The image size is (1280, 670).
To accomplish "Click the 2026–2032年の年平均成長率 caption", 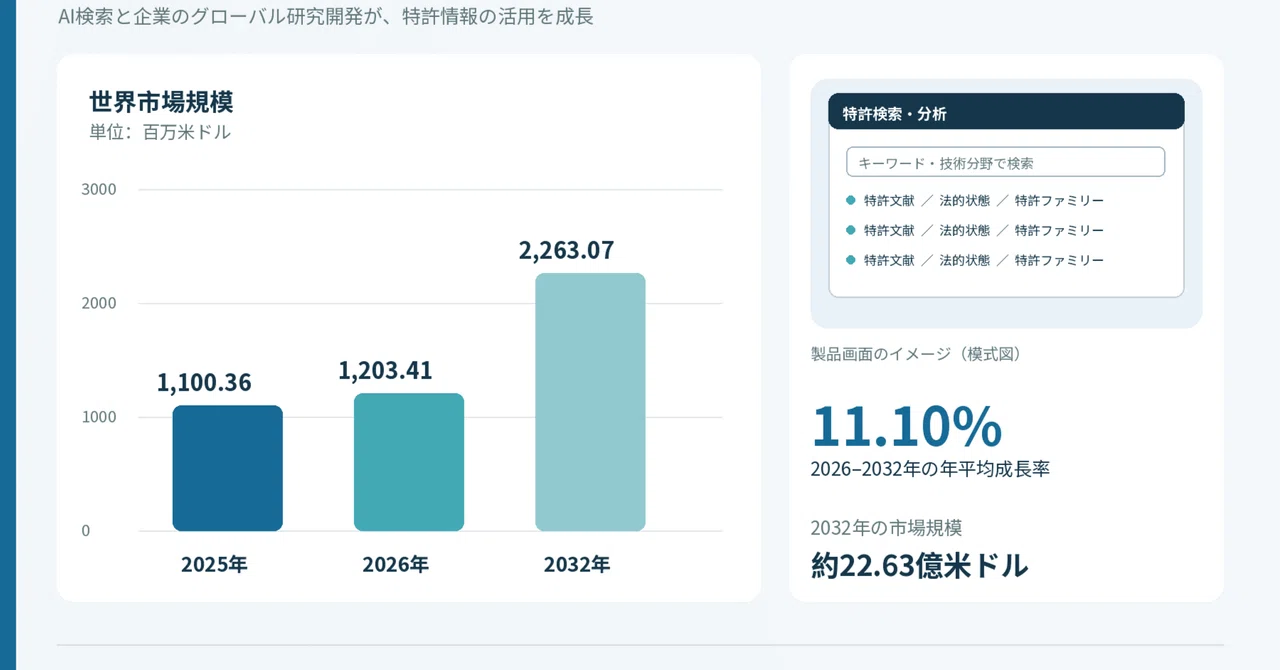I will 930,469.
